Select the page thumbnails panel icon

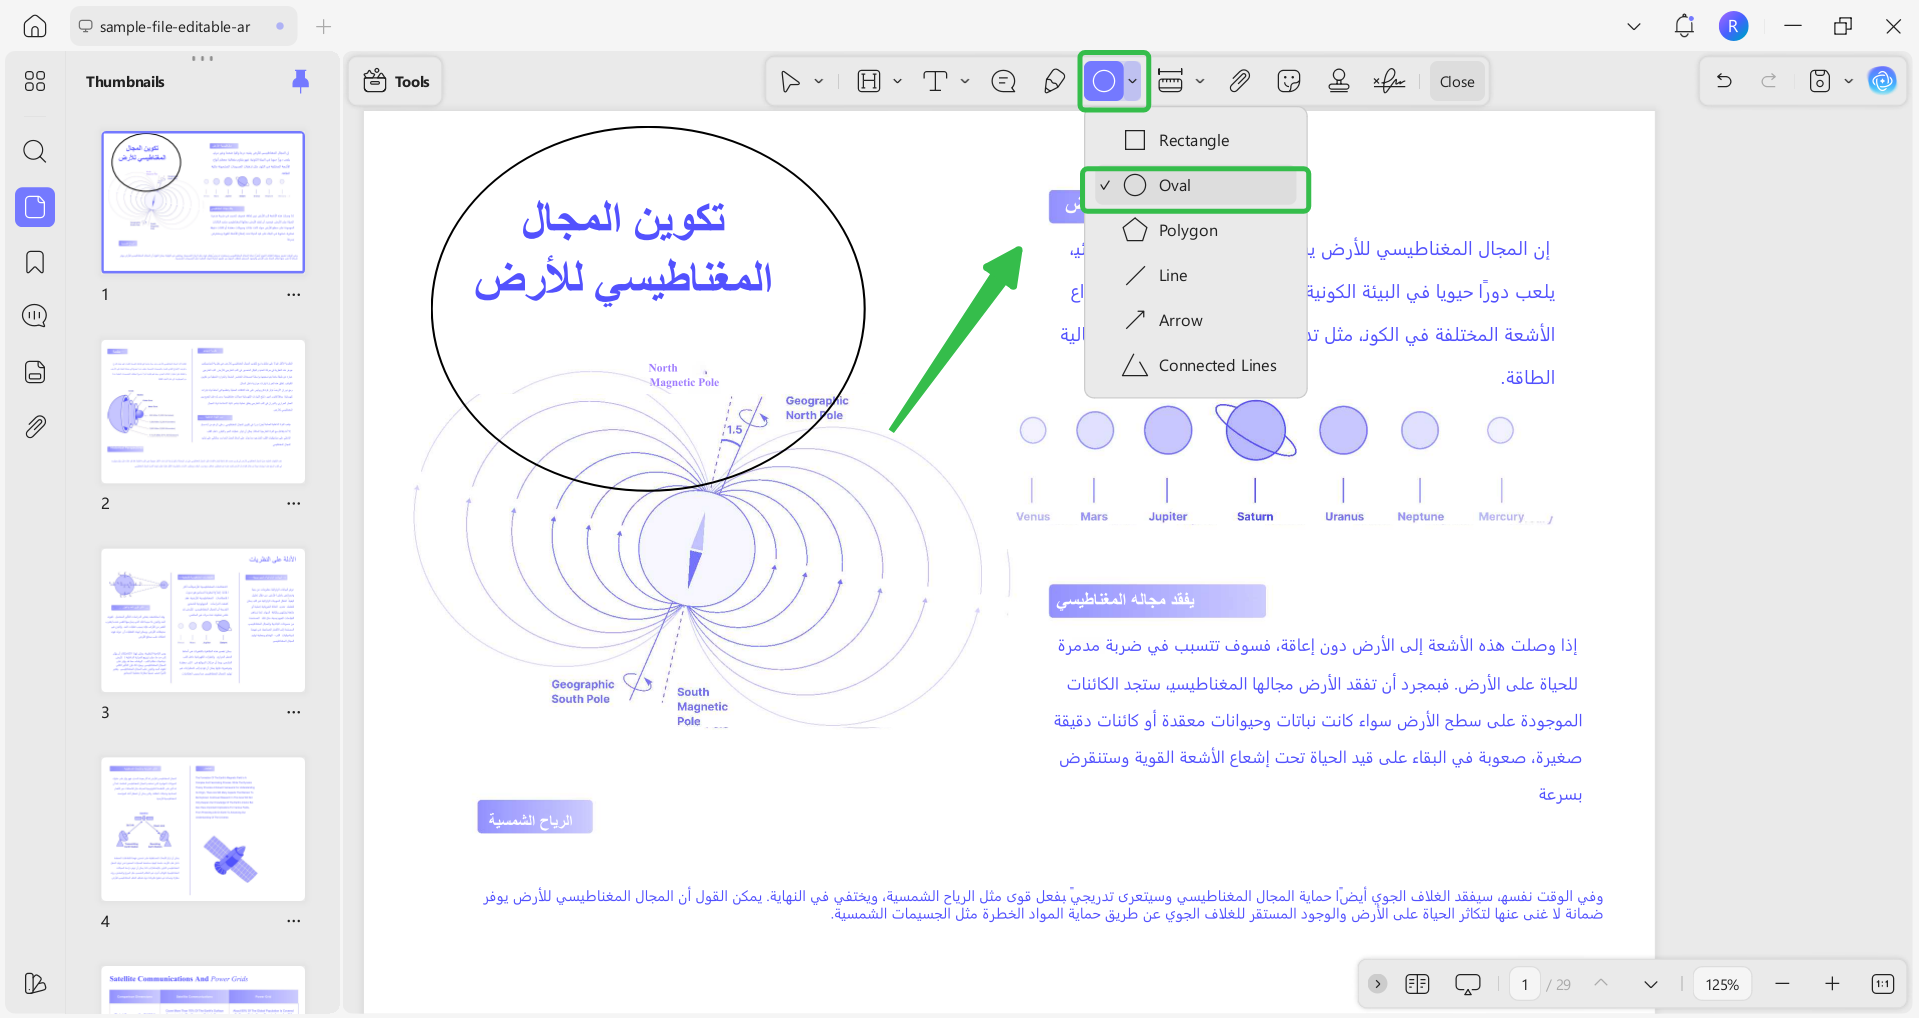[35, 207]
